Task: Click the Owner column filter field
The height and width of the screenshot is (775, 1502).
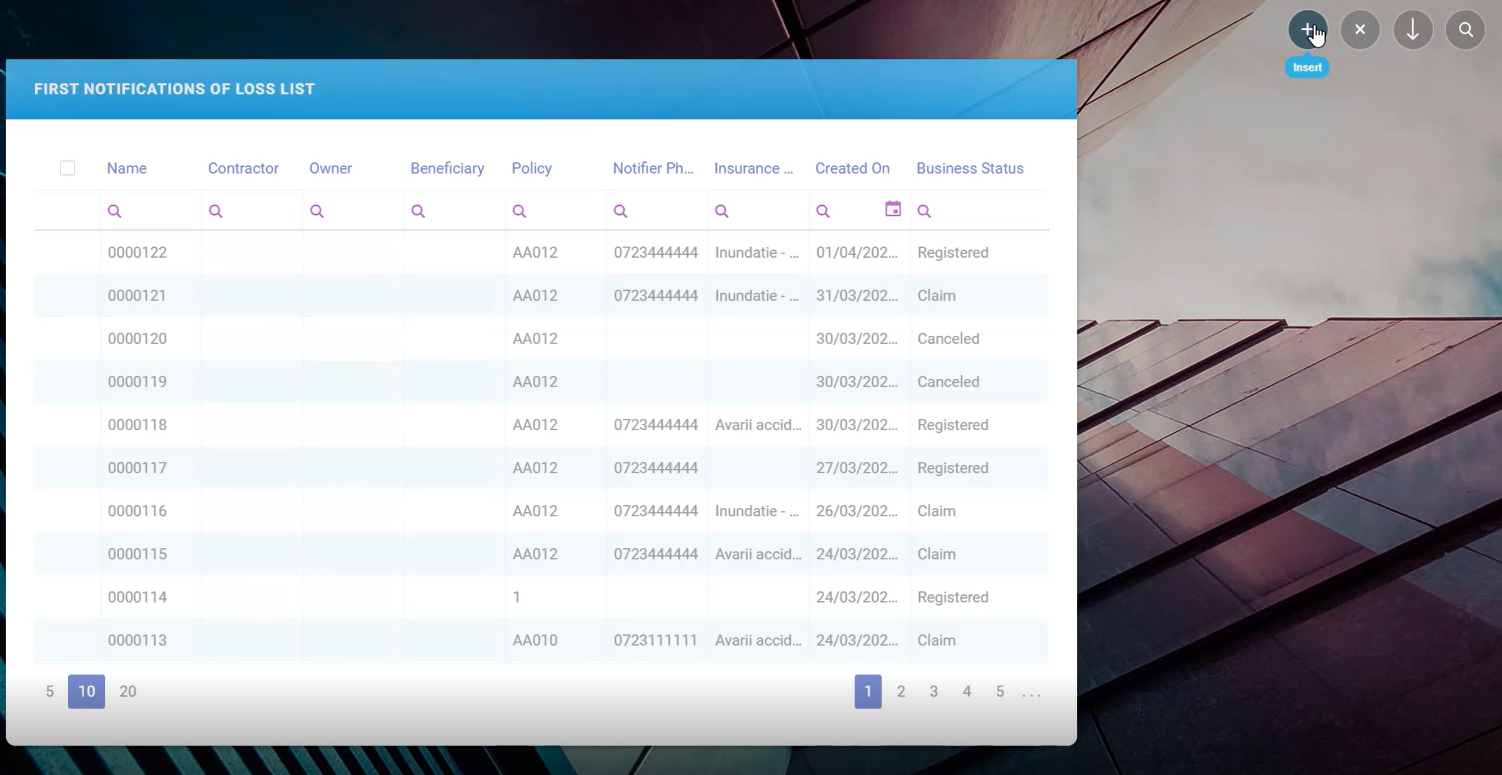Action: [360, 211]
